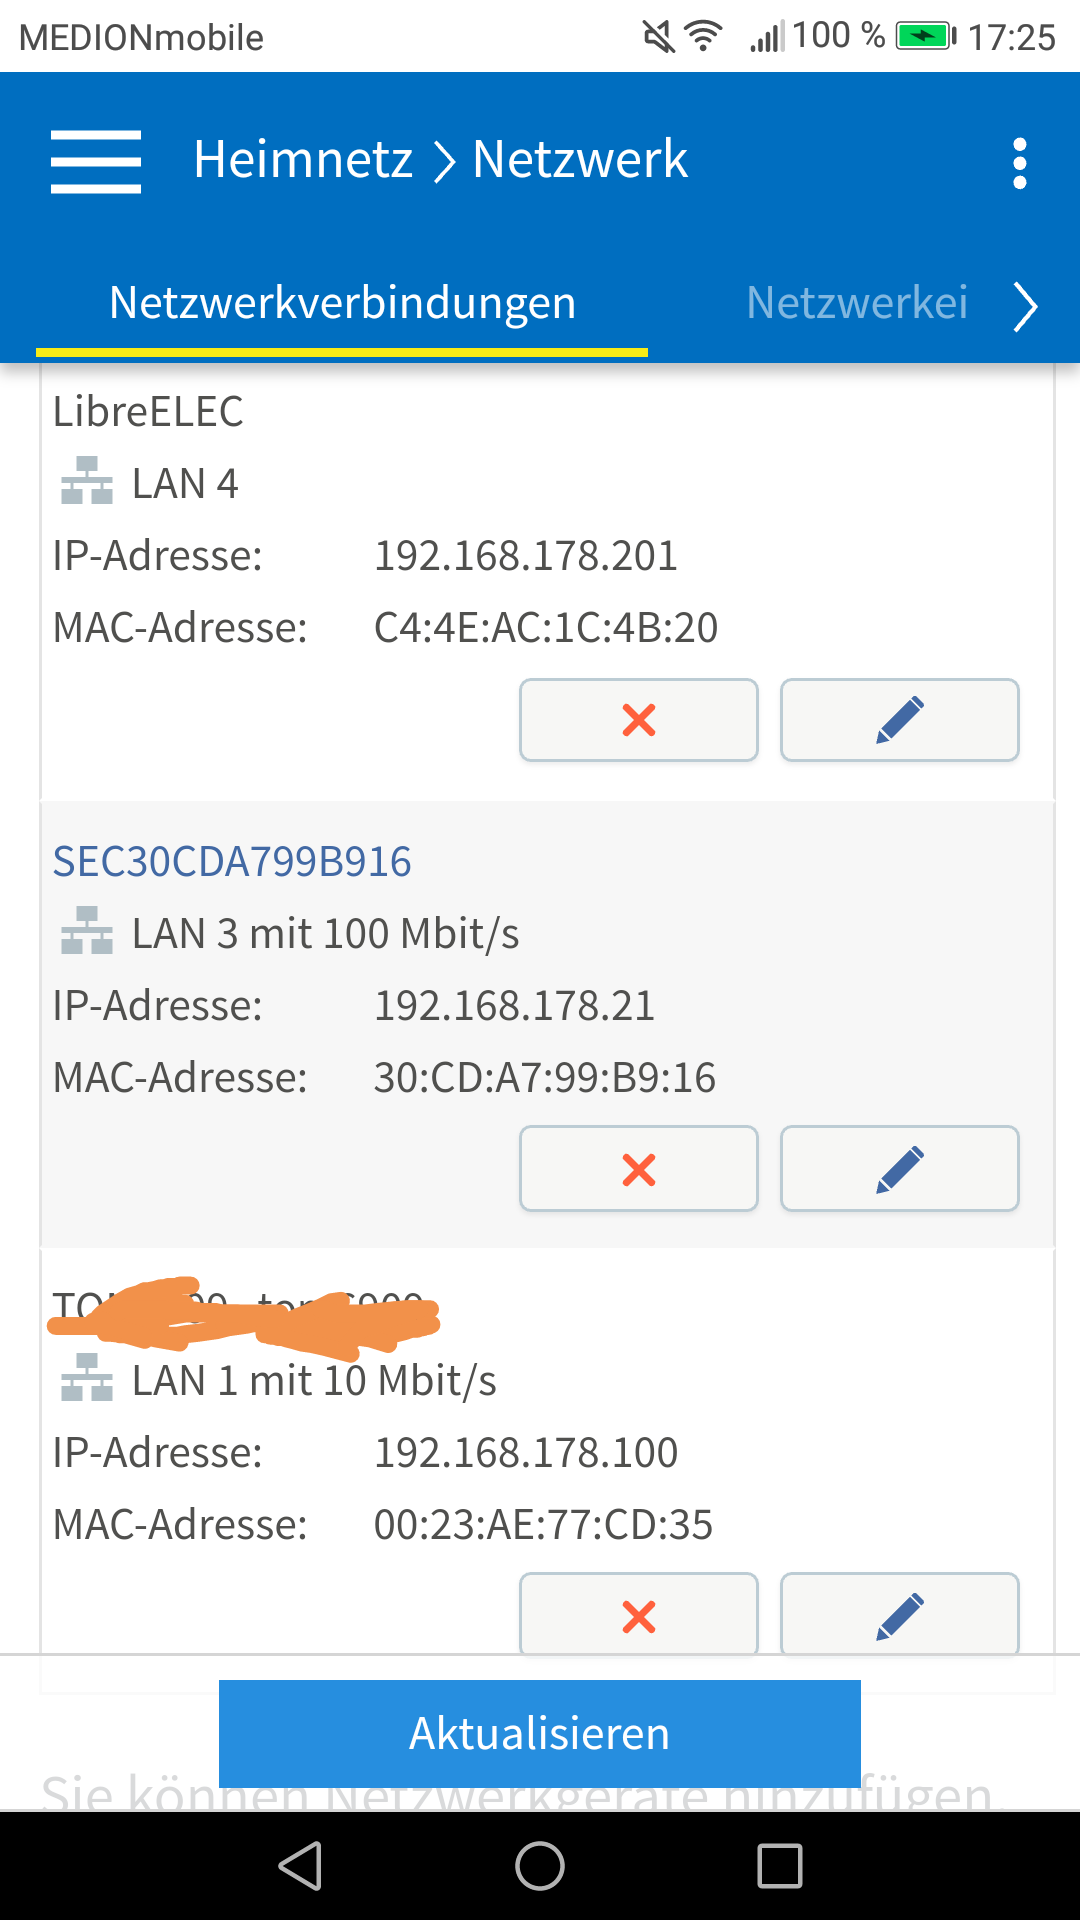1080x1920 pixels.
Task: Tap the LAN 3 network icon
Action: pyautogui.click(x=87, y=931)
